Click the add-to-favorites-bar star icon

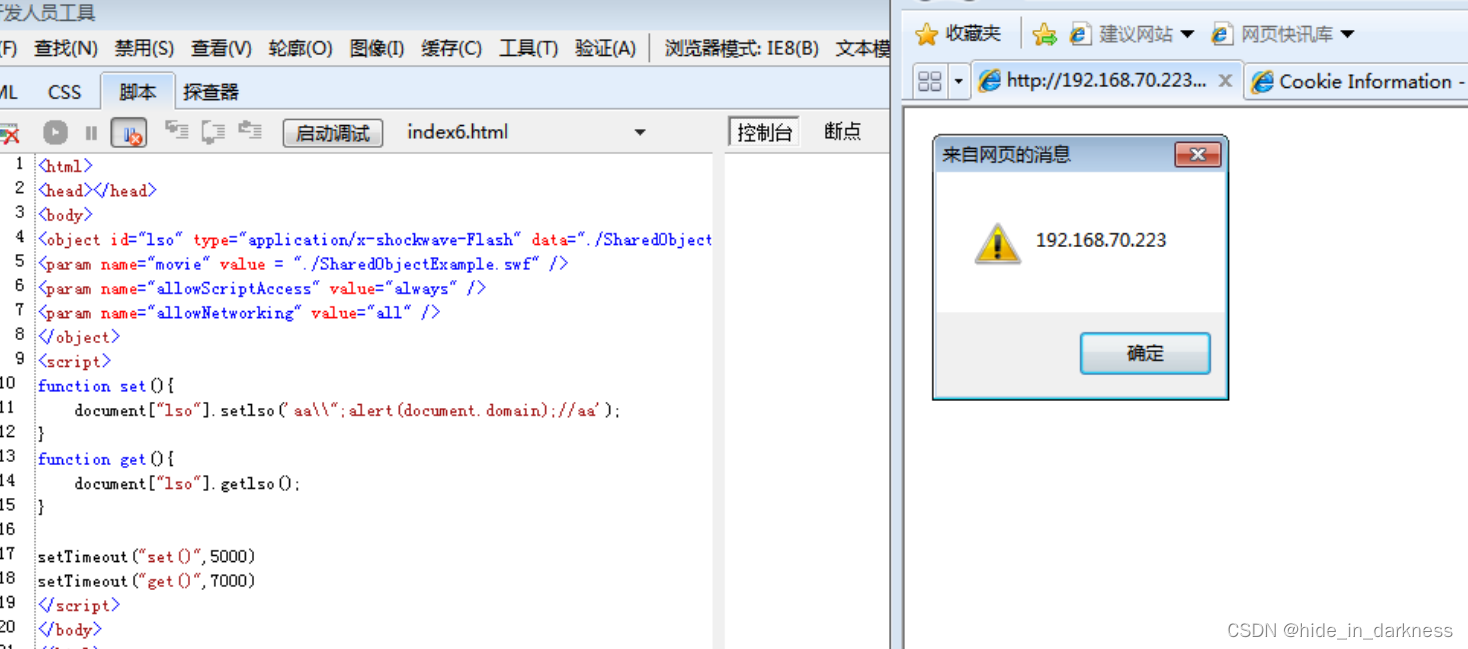(x=1044, y=35)
